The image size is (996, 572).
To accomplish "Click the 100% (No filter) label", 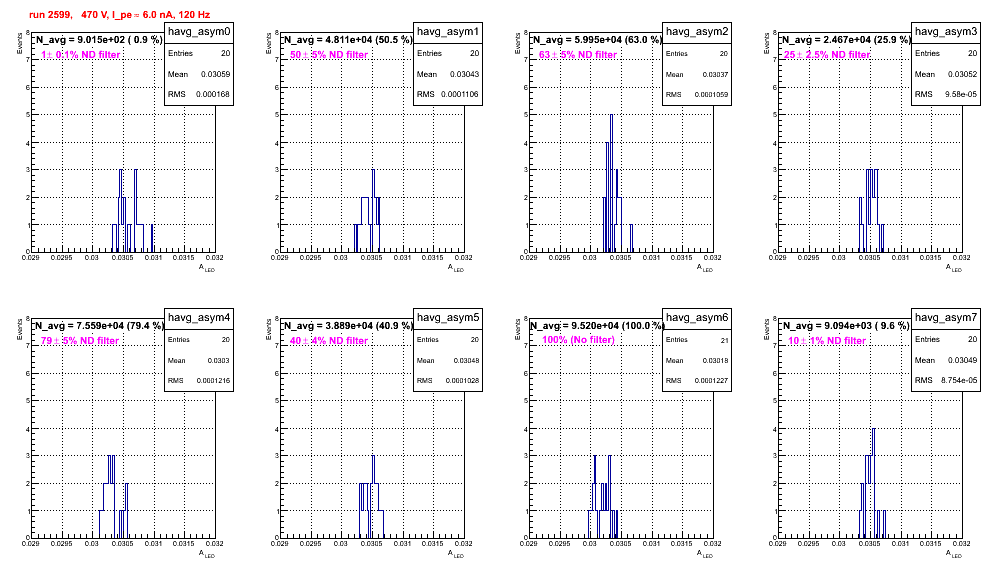I will 579,340.
